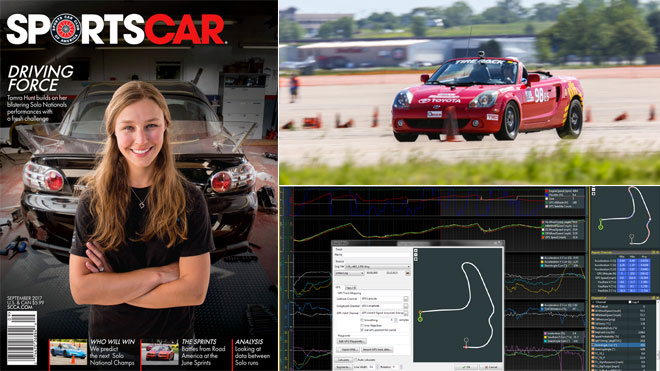Click the Channel List panel pin icon
The image size is (660, 371).
point(653,298)
